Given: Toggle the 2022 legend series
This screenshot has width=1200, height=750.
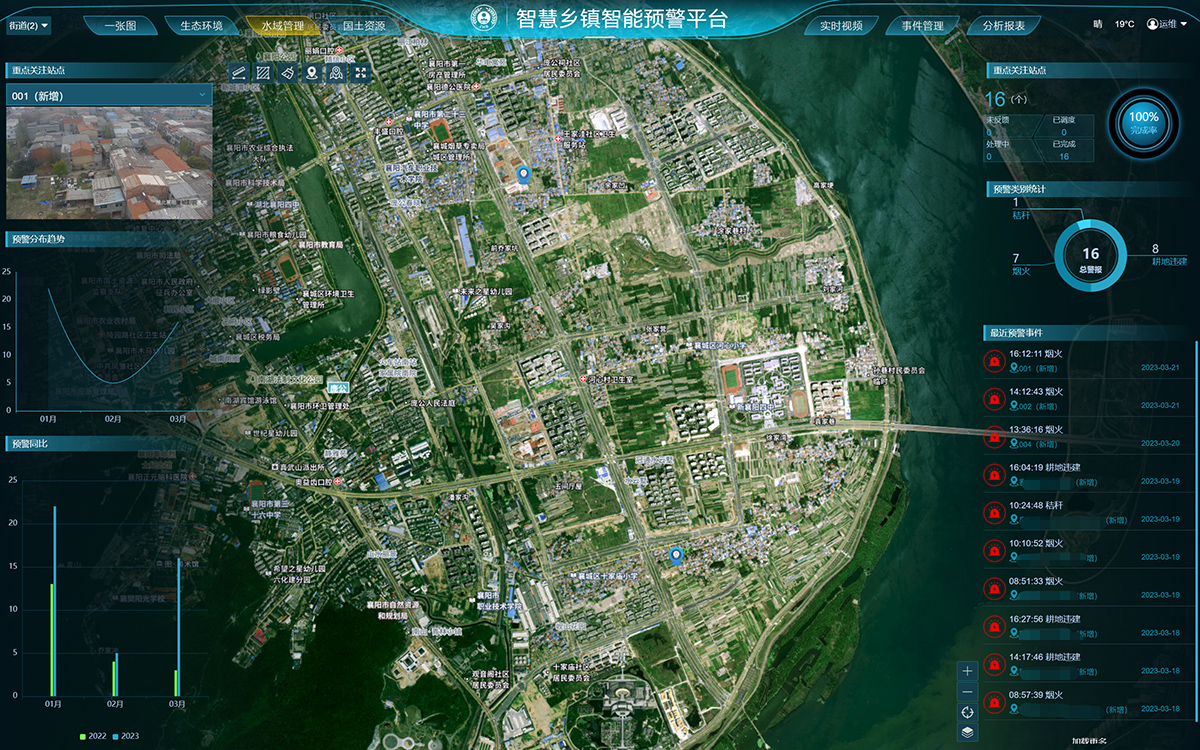Looking at the screenshot, I should pos(94,736).
